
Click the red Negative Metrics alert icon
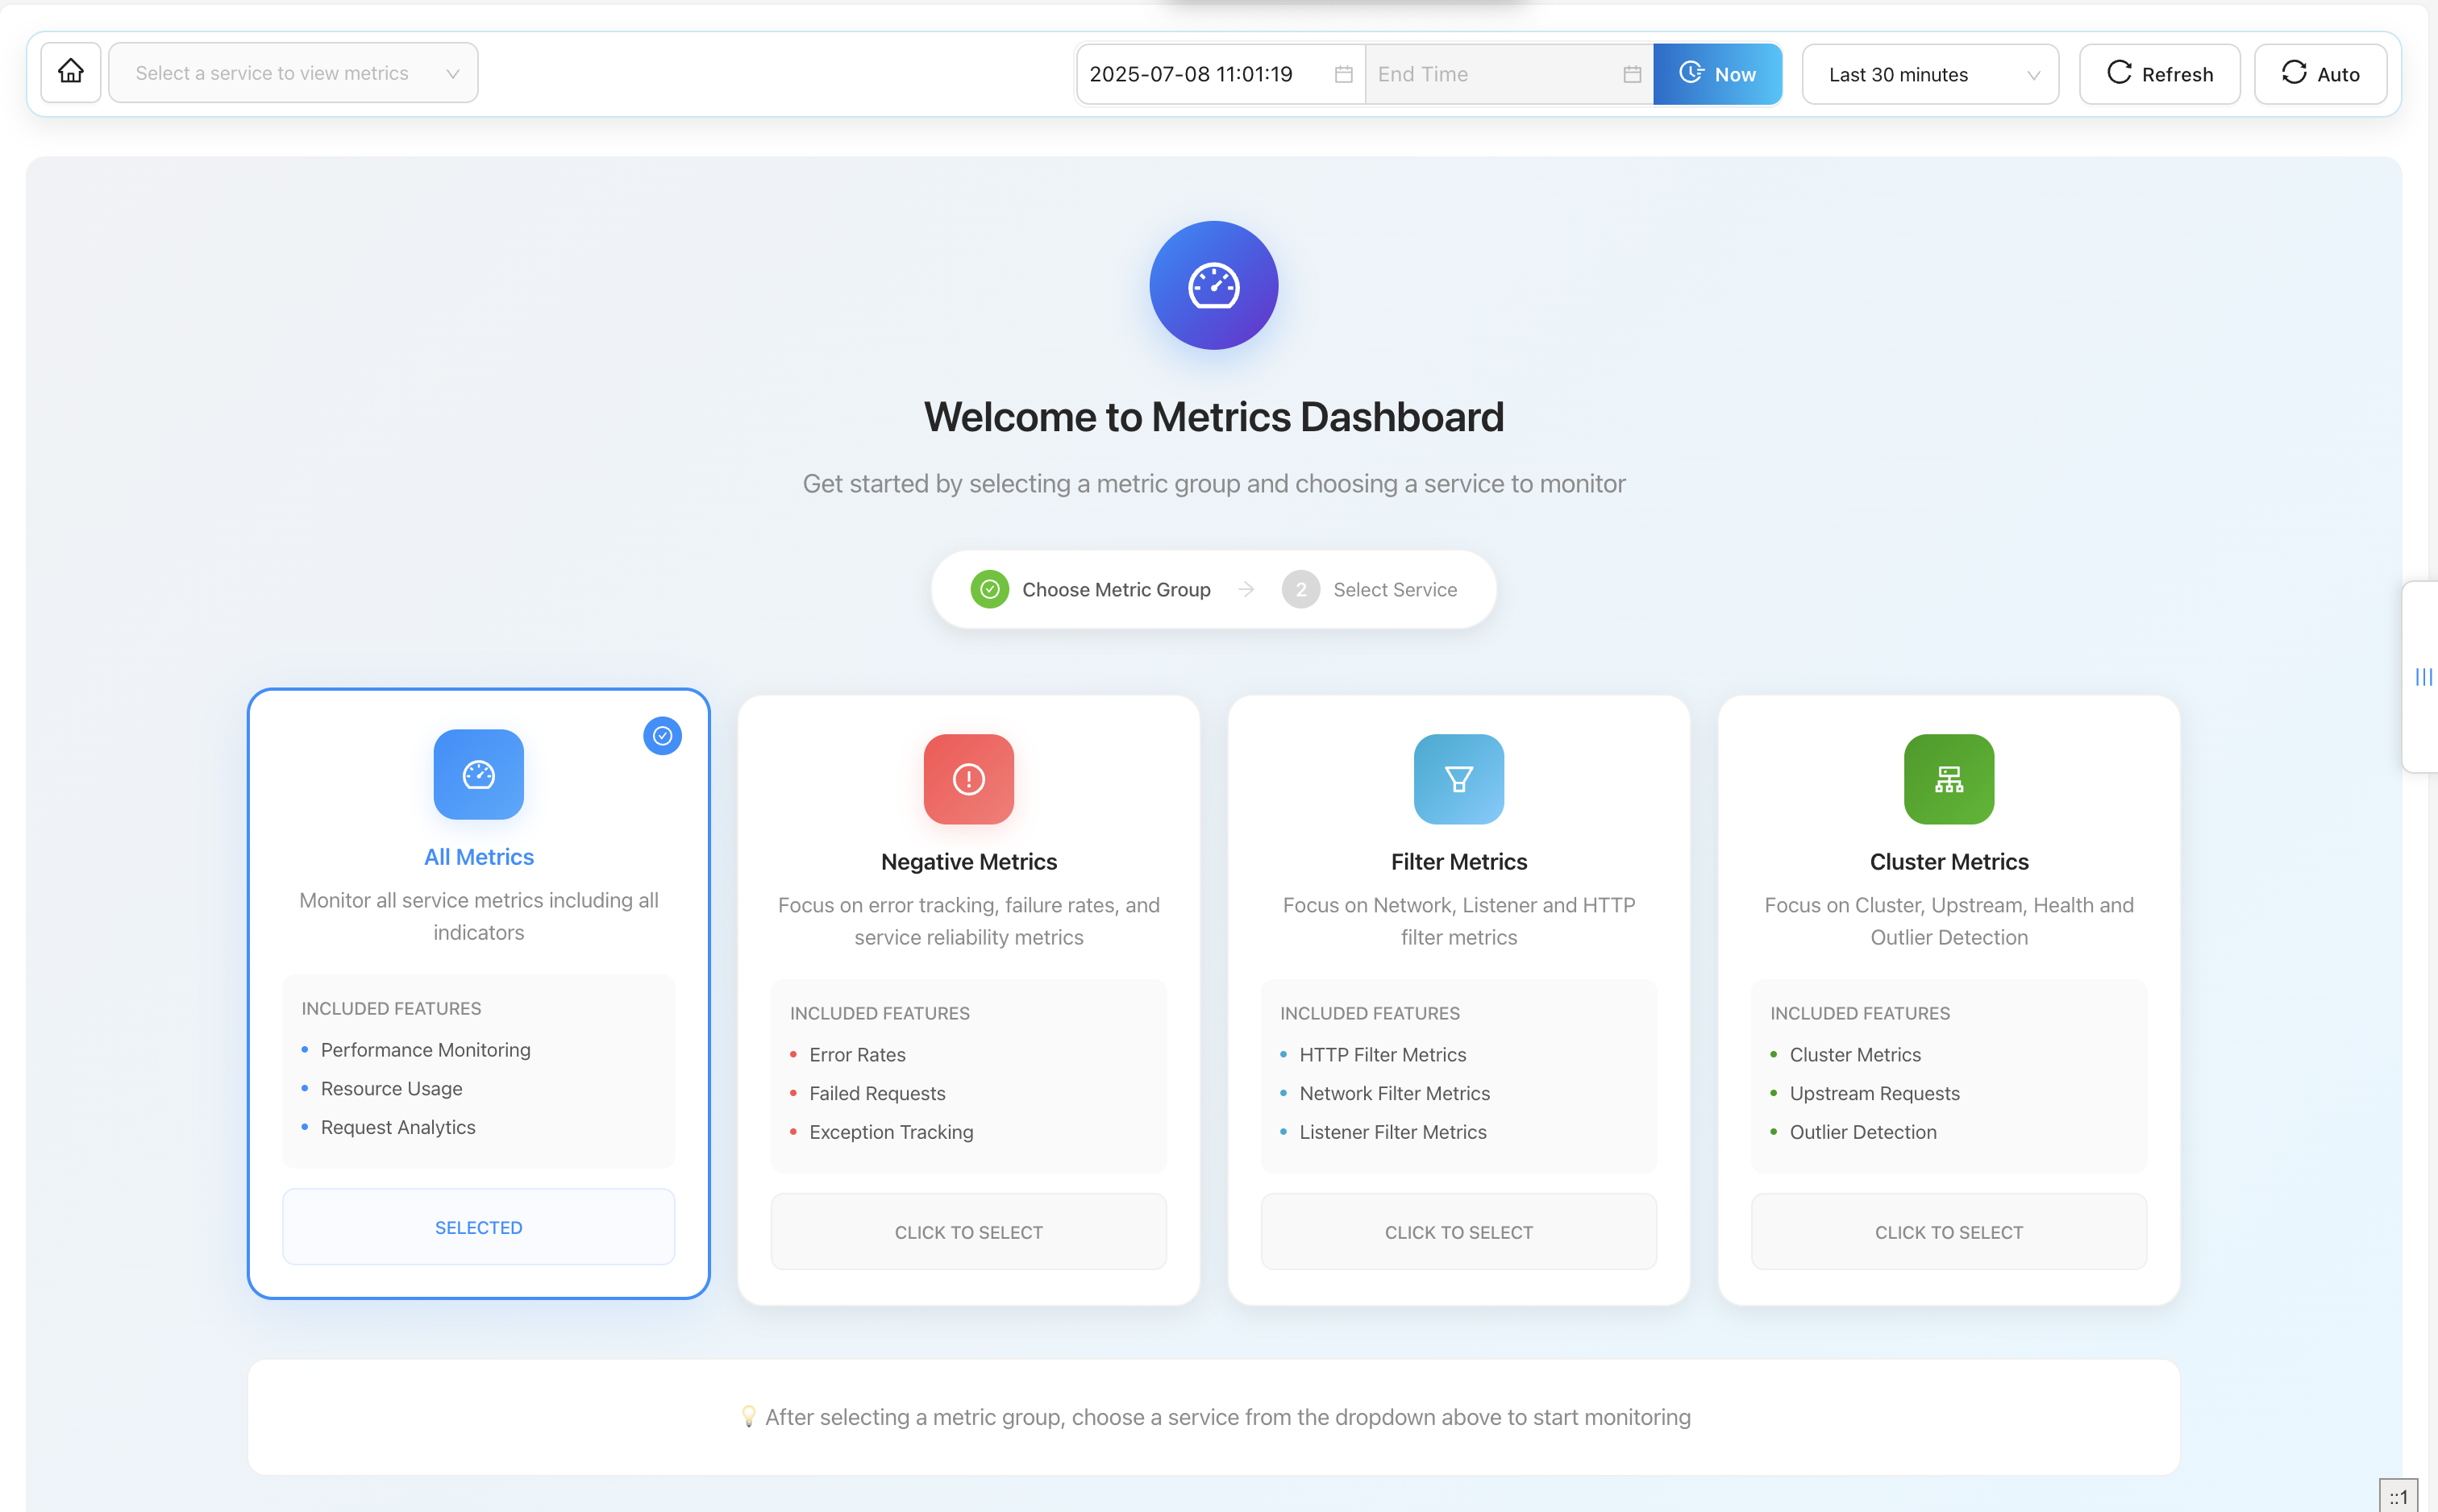point(967,779)
